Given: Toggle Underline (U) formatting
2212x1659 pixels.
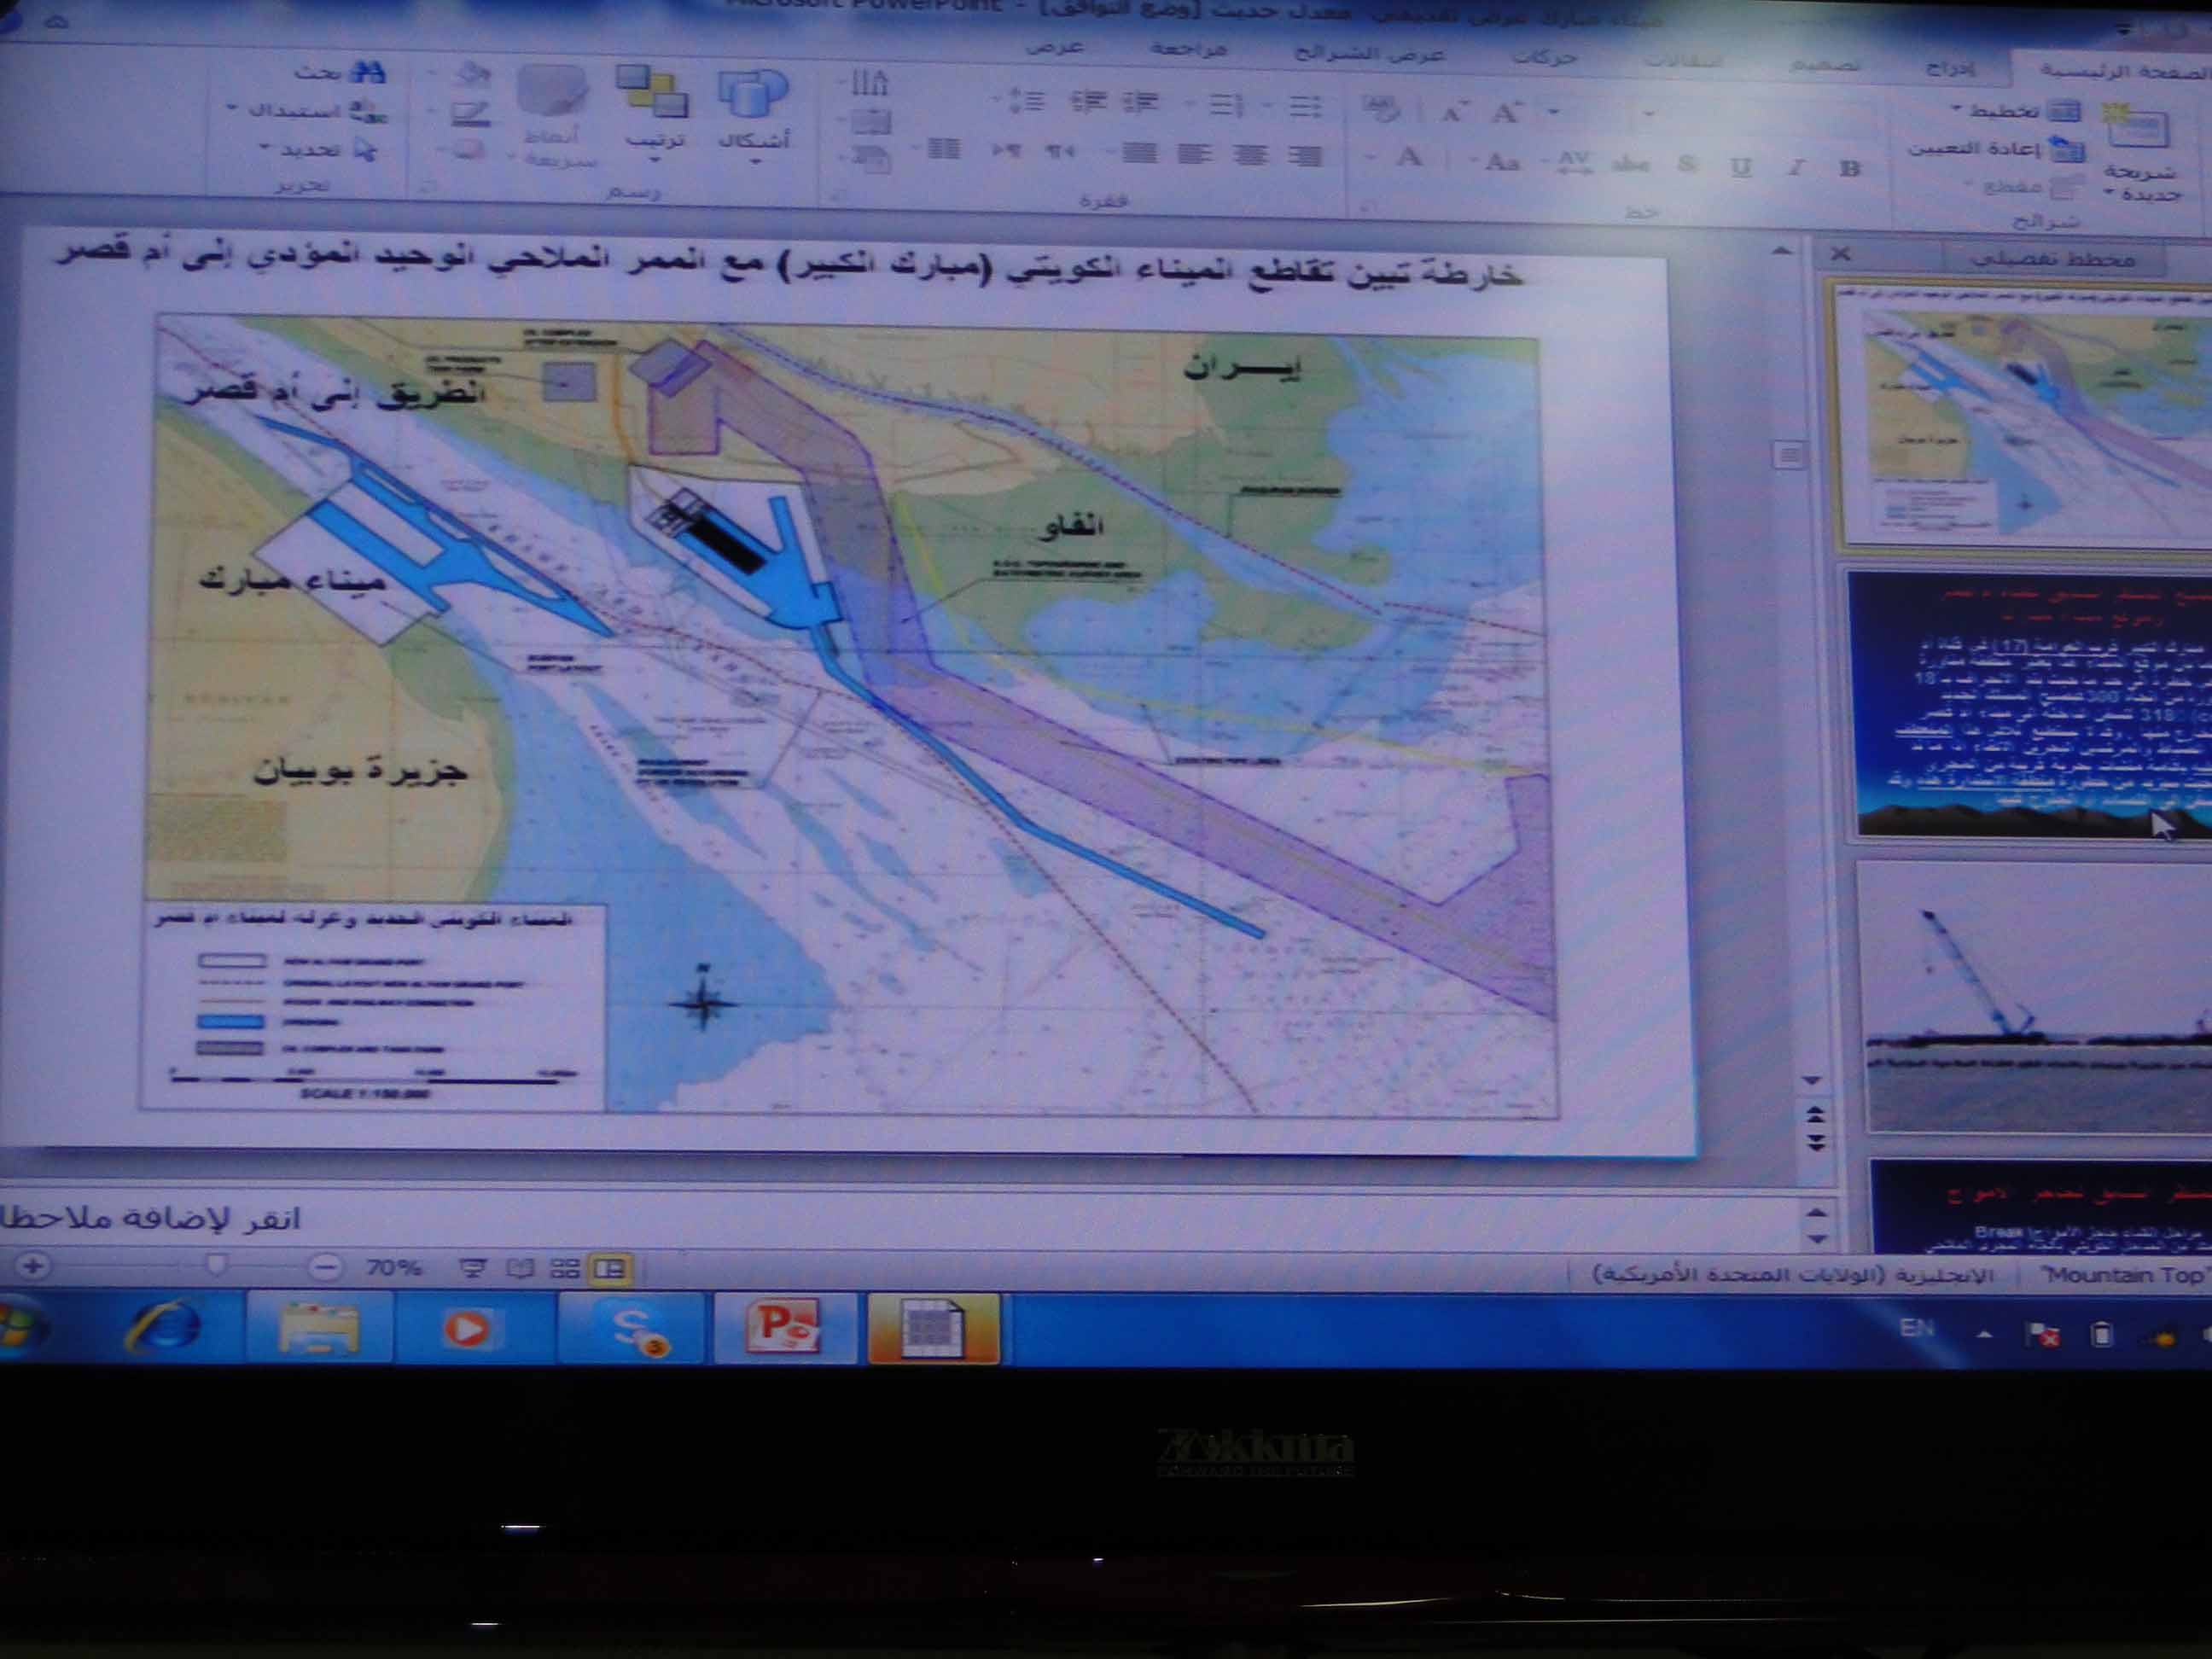Looking at the screenshot, I should [1741, 166].
